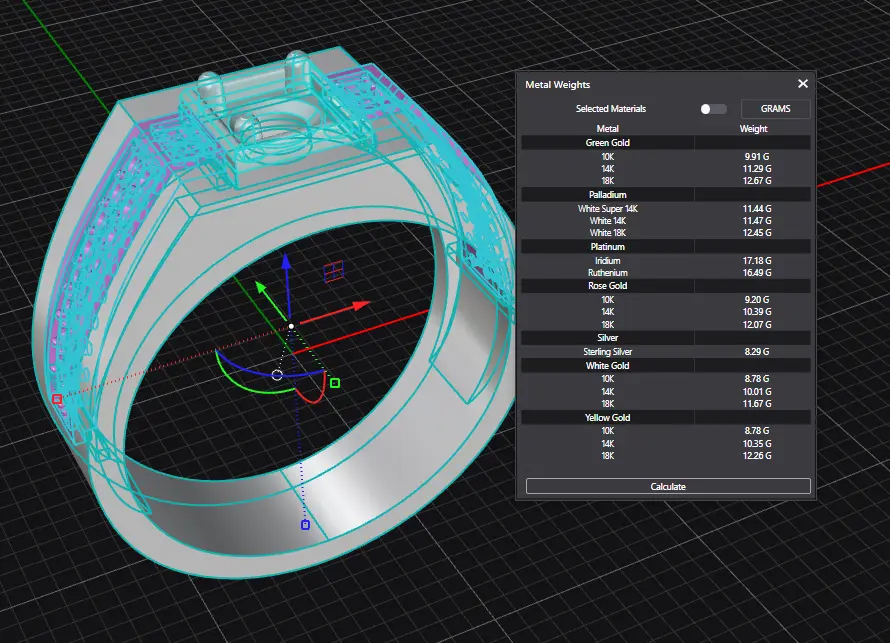Click the Iridium metal row
The height and width of the screenshot is (643, 890).
(607, 261)
